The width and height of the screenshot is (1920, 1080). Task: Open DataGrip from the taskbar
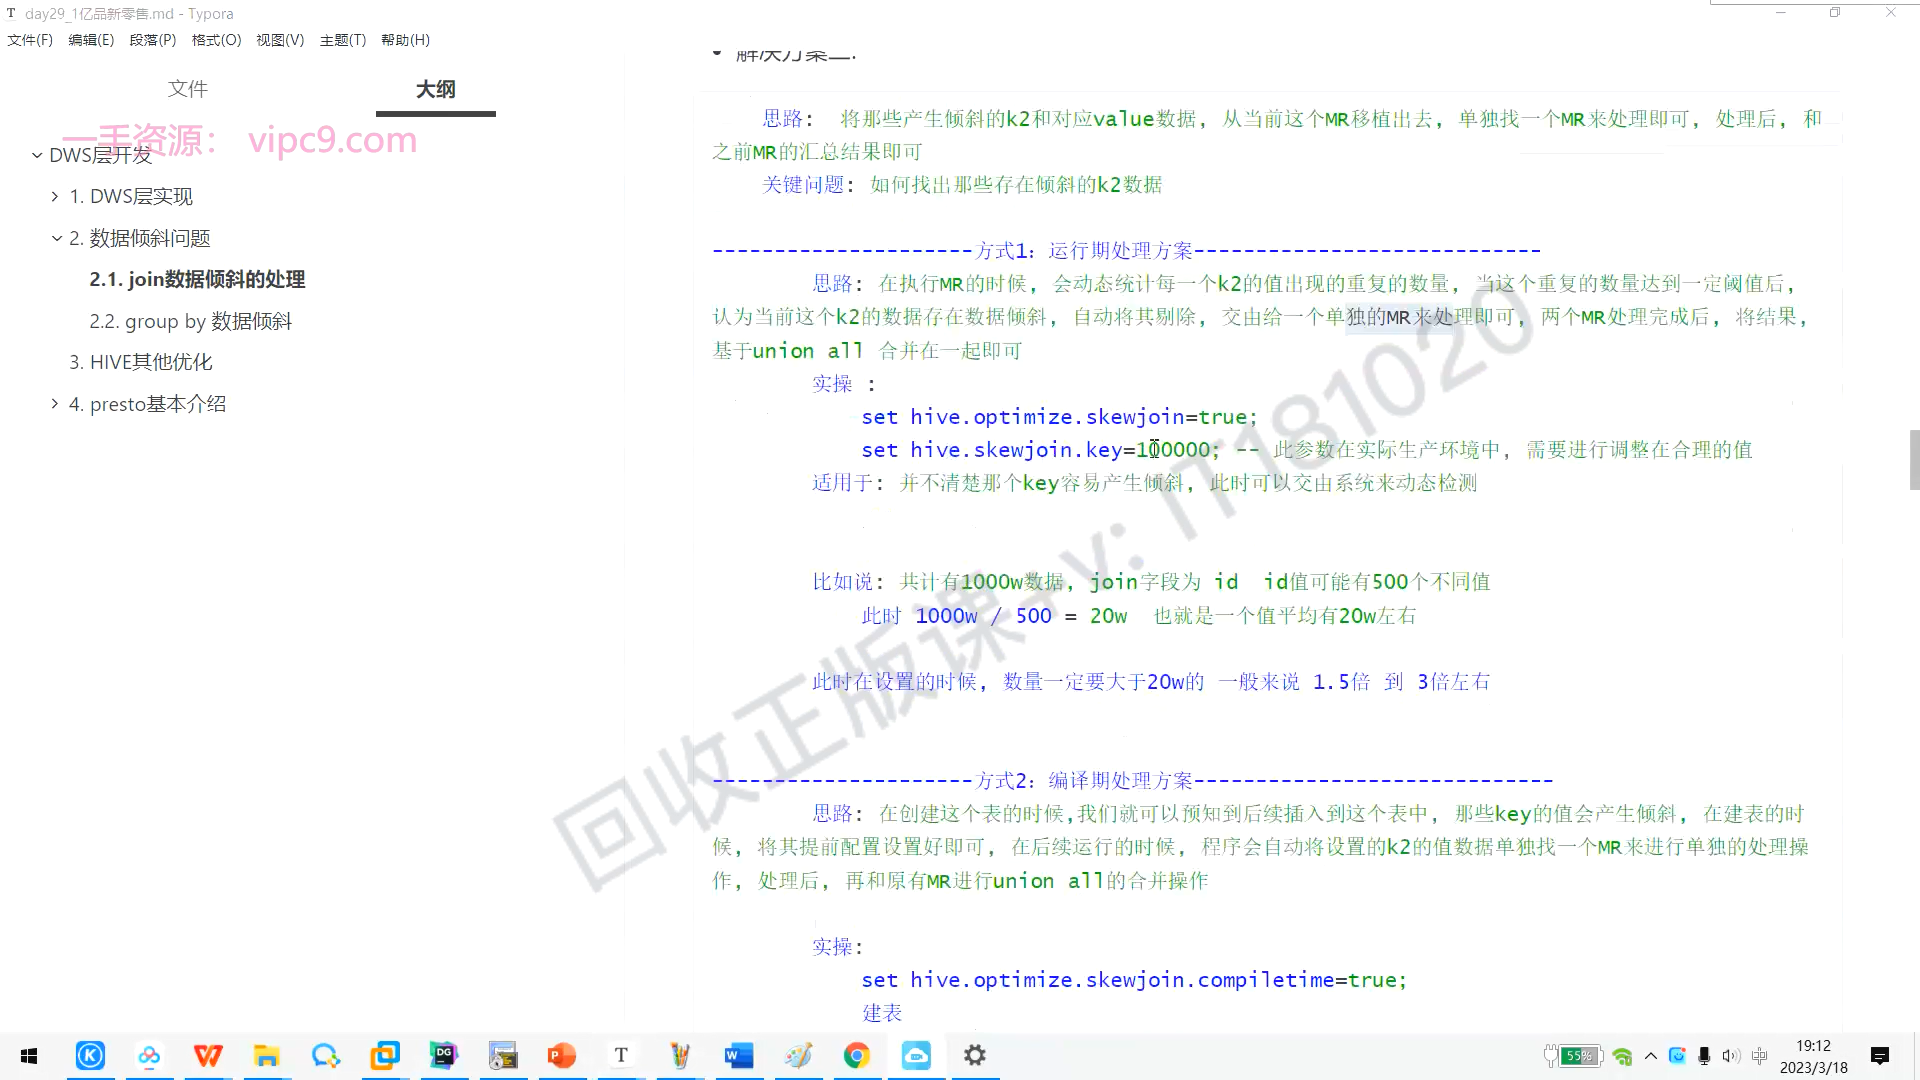[x=444, y=1056]
